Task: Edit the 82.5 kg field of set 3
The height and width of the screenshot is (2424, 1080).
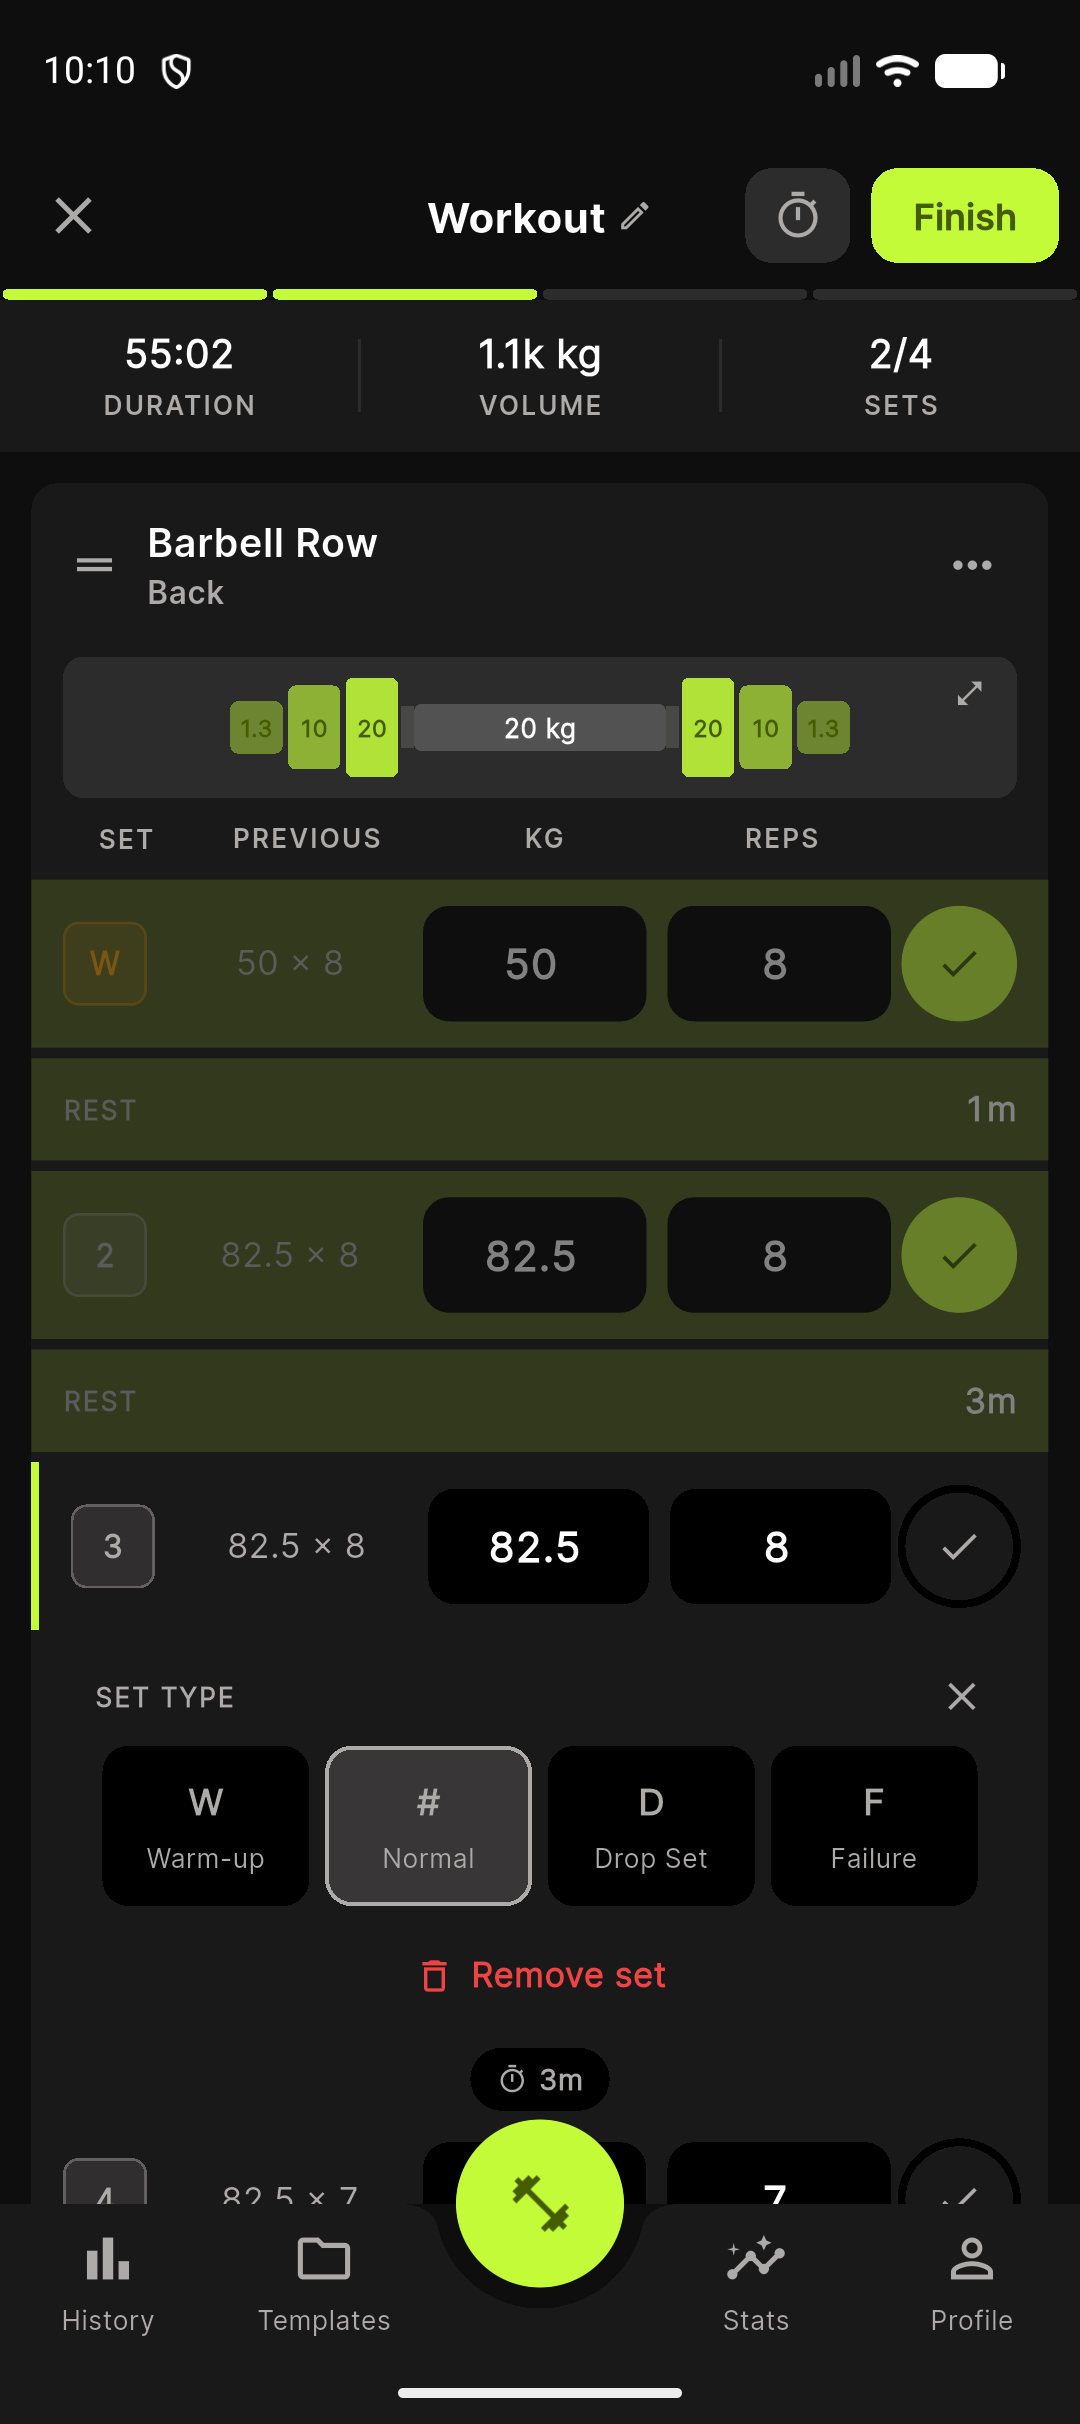Action: (x=538, y=1547)
